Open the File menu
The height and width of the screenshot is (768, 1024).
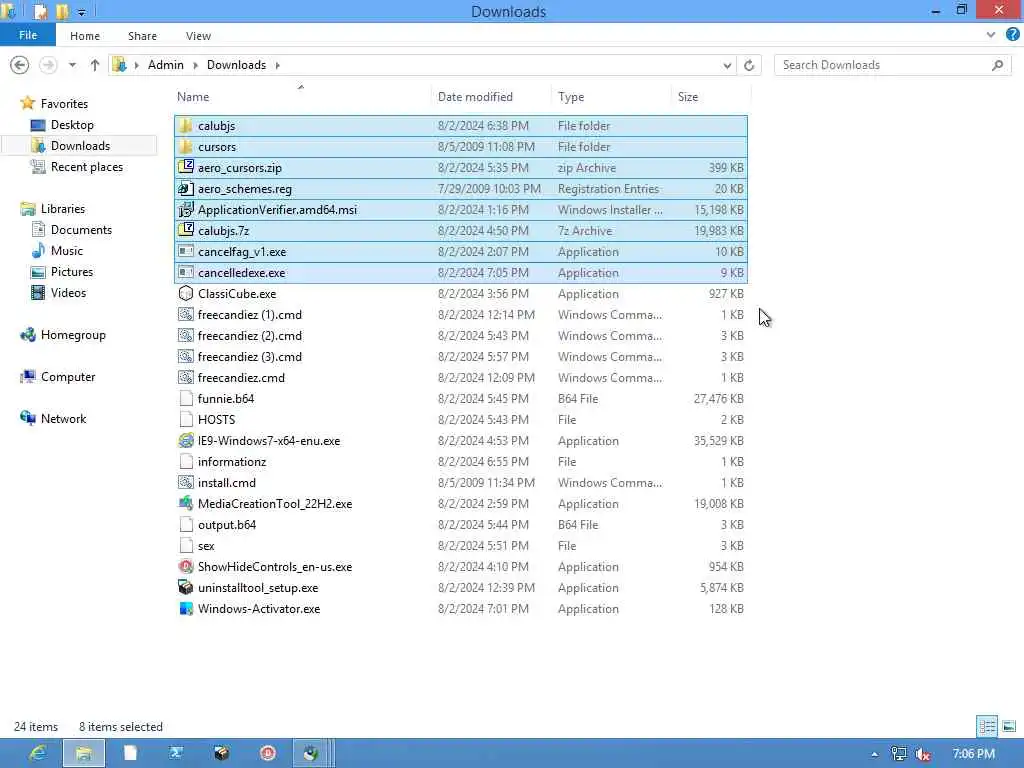pyautogui.click(x=27, y=35)
